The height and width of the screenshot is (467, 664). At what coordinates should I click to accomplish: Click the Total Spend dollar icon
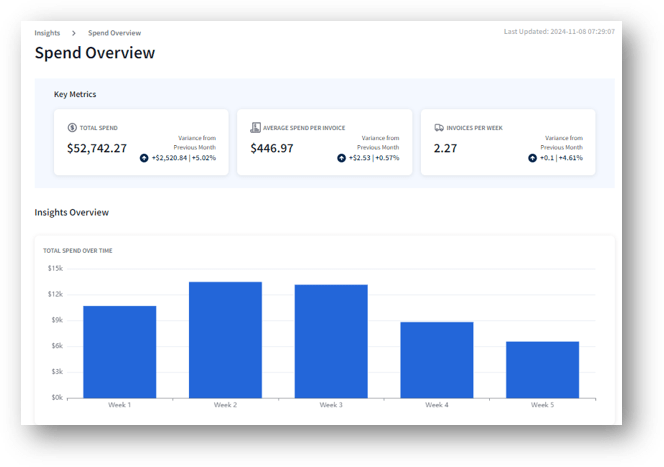pos(72,128)
